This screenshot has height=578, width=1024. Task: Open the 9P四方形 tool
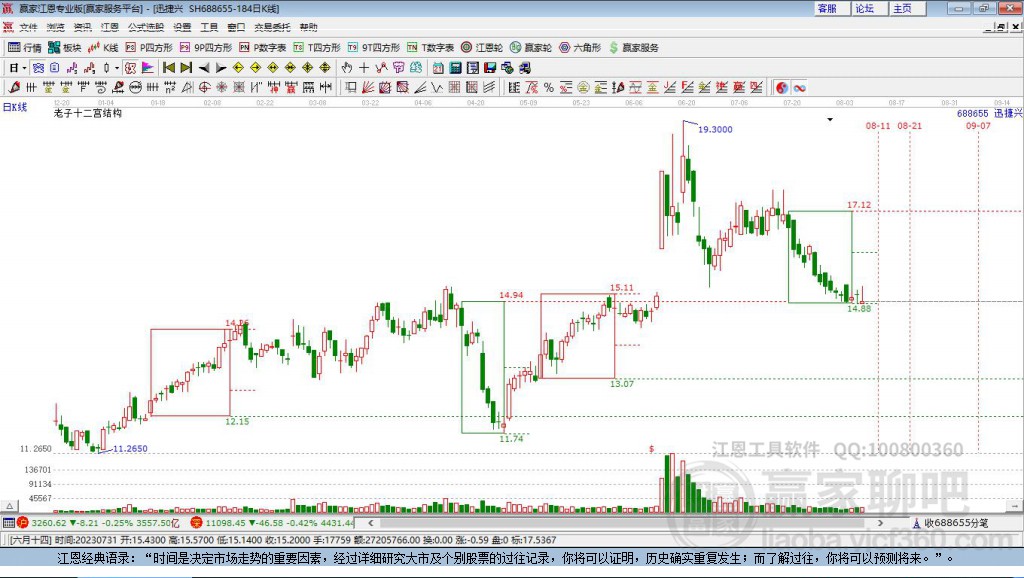coord(206,48)
